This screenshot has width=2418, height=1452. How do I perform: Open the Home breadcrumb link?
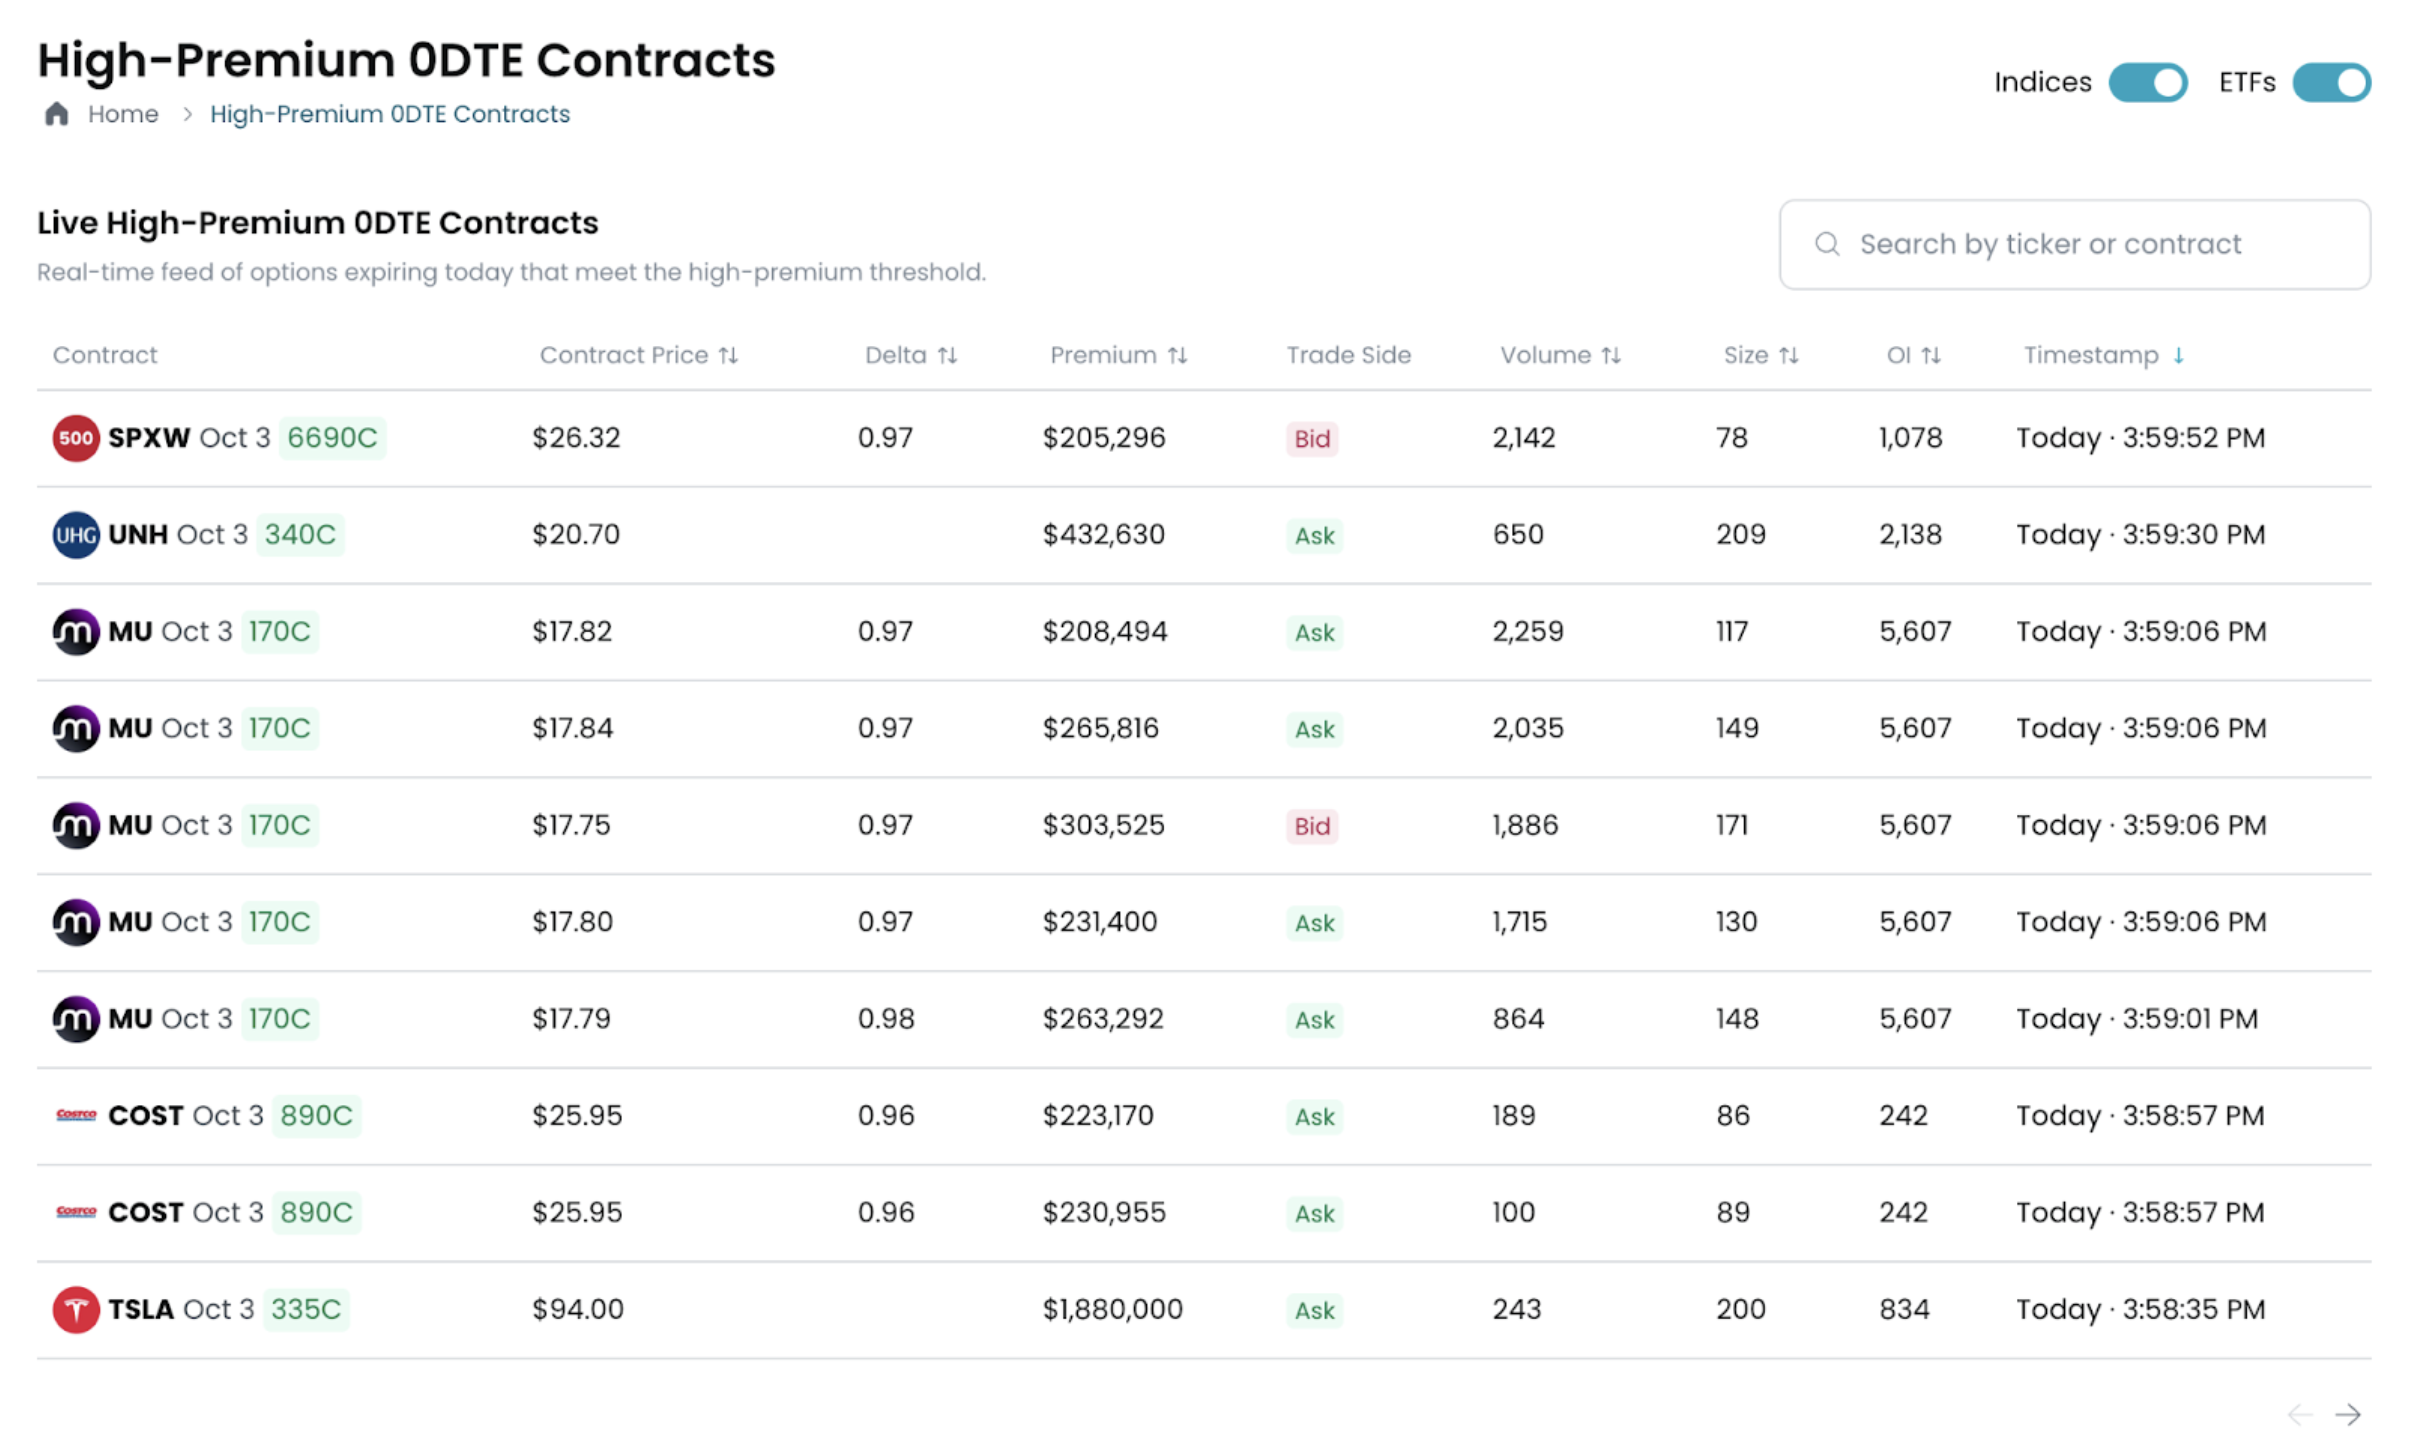(123, 114)
